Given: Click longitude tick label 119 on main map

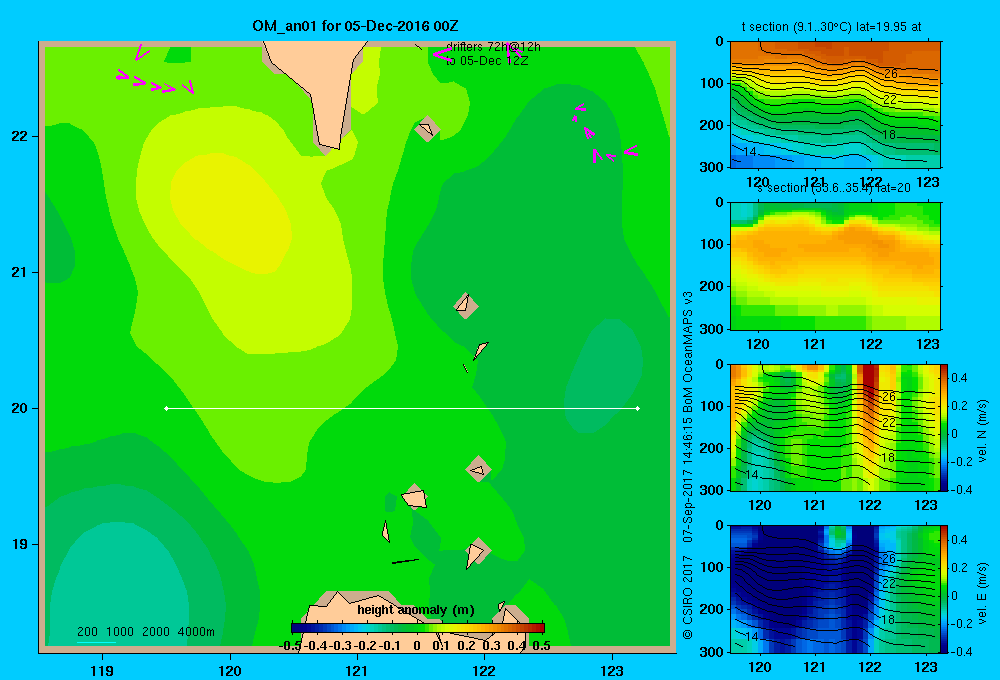Looking at the screenshot, I should coord(102,670).
